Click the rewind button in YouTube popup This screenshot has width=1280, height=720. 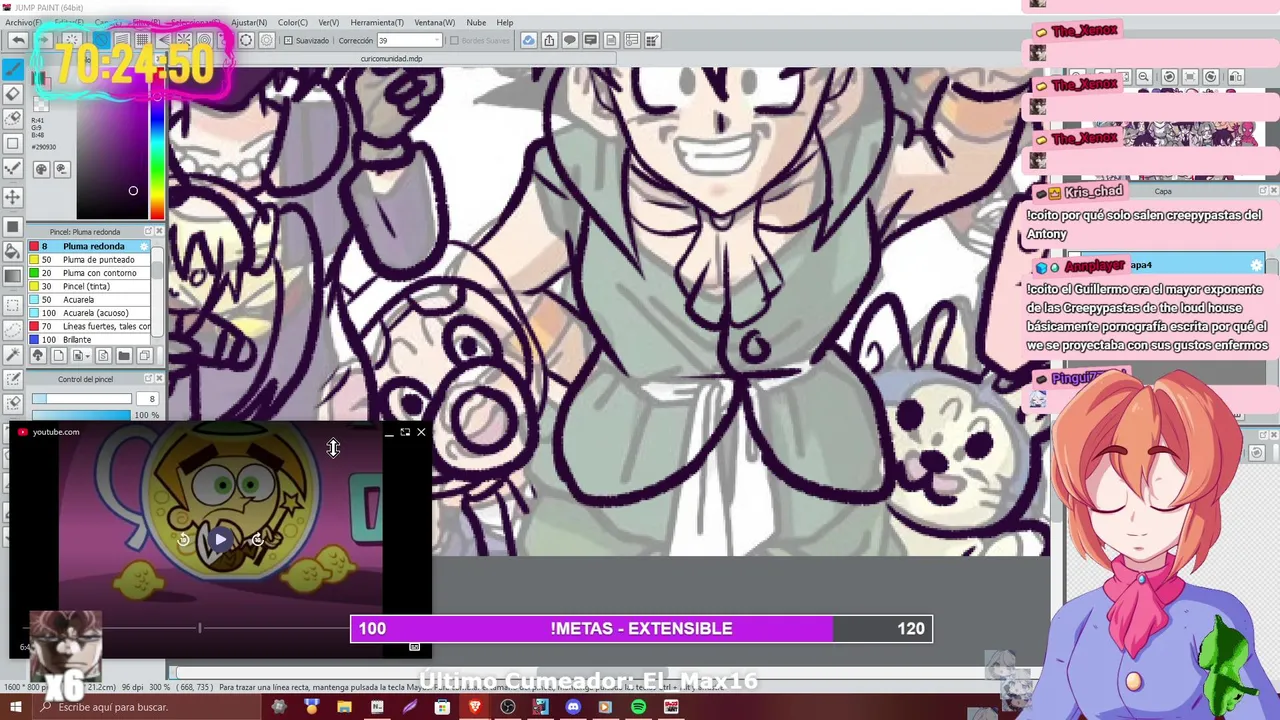183,539
